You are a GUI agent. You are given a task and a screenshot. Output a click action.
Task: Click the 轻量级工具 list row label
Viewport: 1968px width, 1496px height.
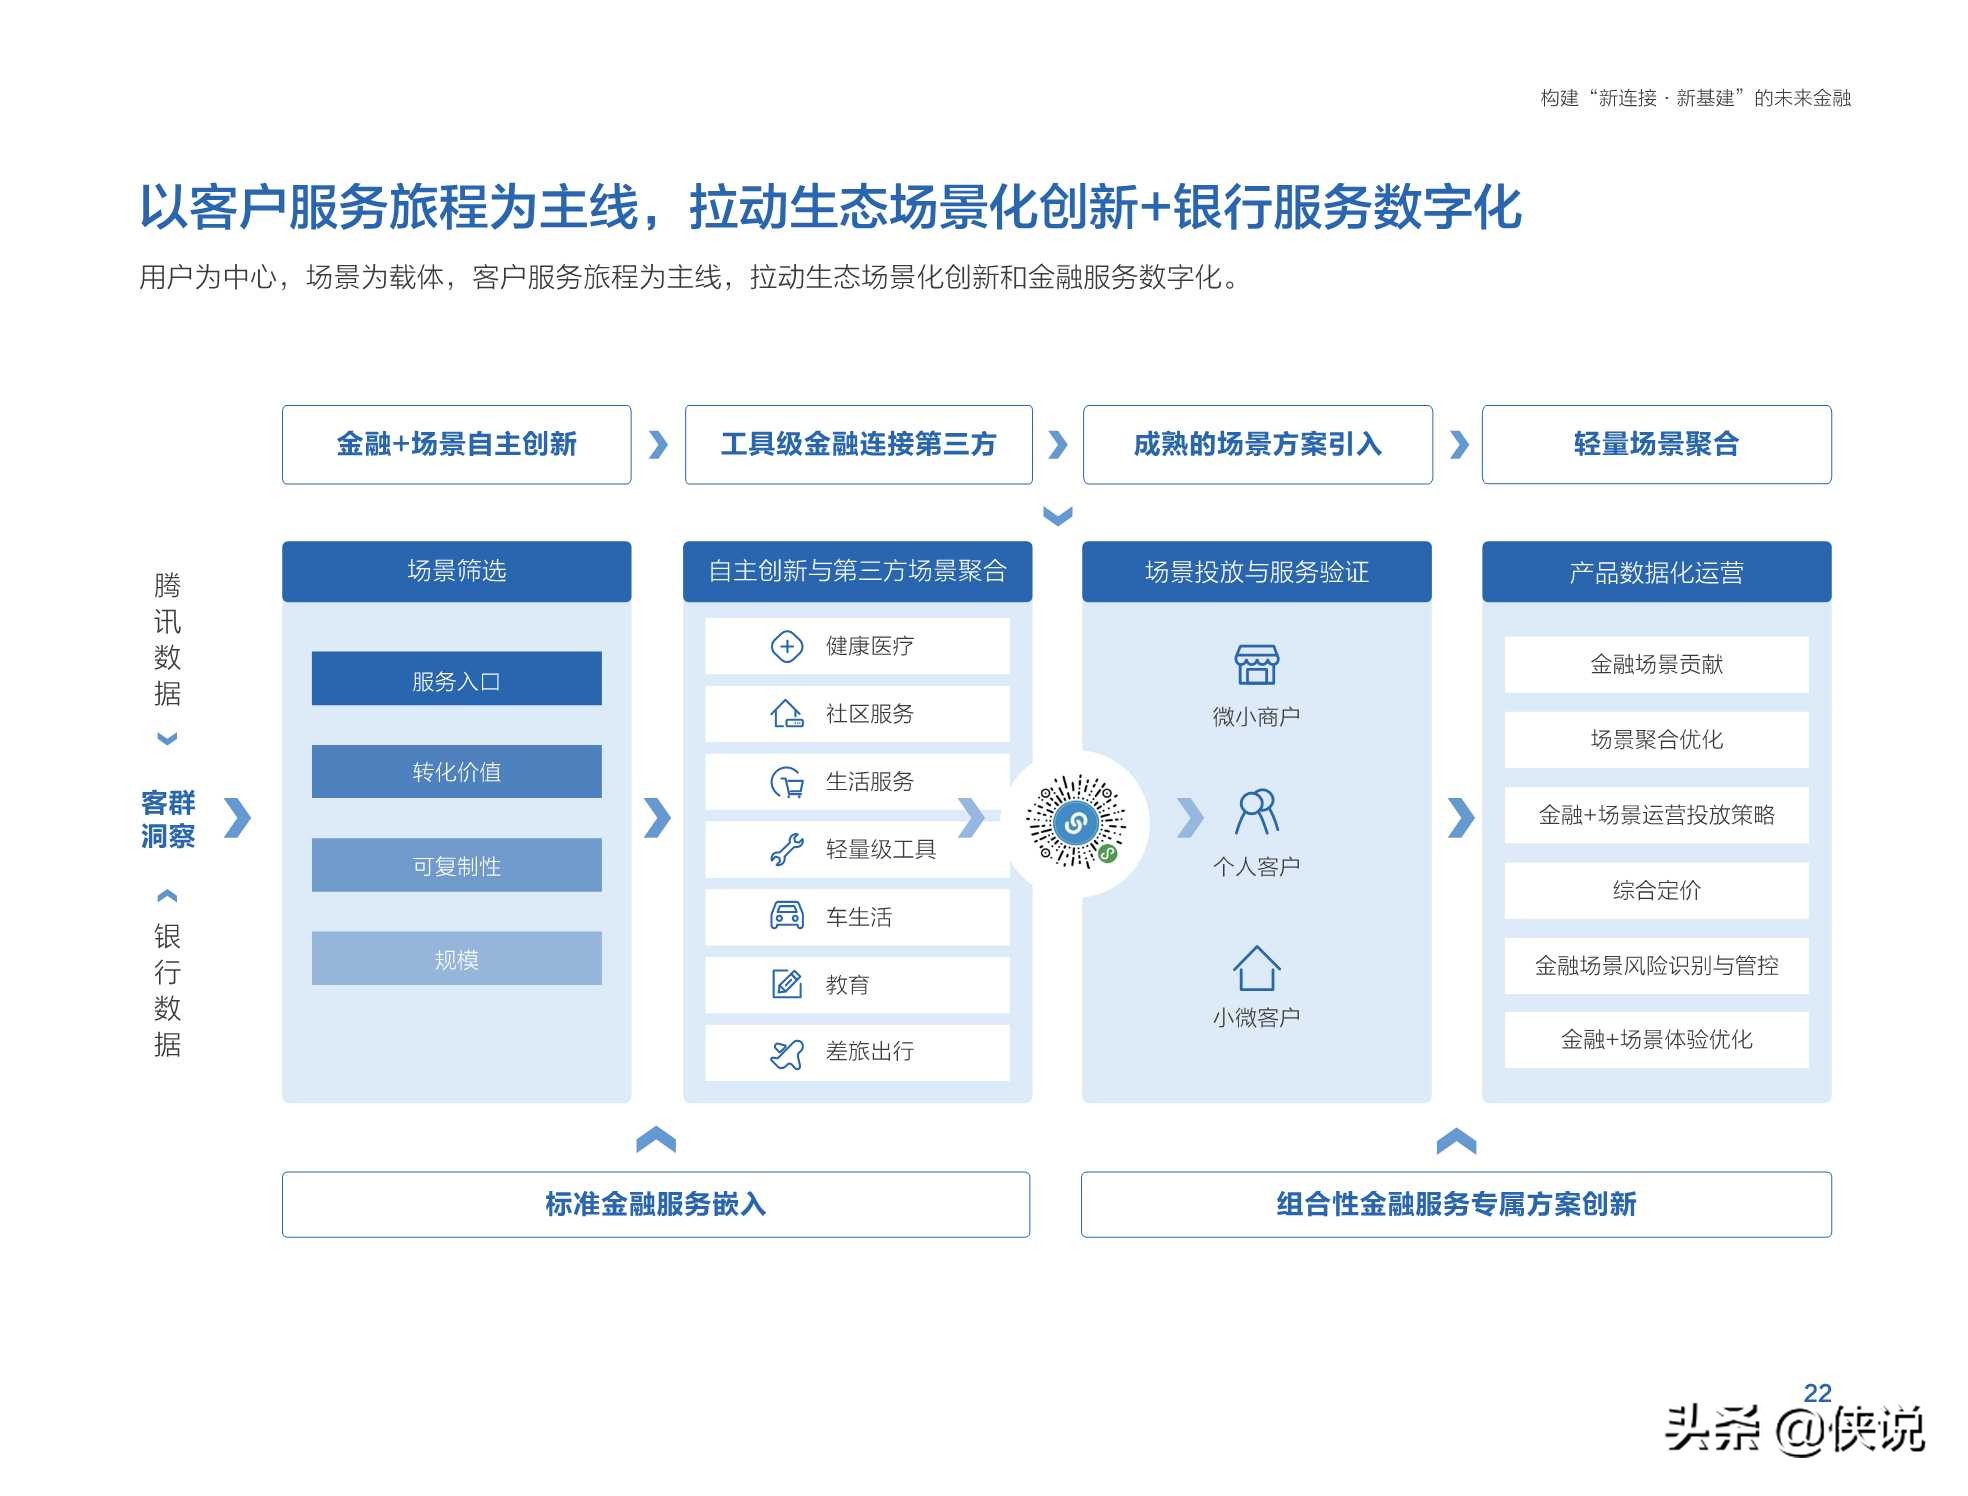[880, 849]
